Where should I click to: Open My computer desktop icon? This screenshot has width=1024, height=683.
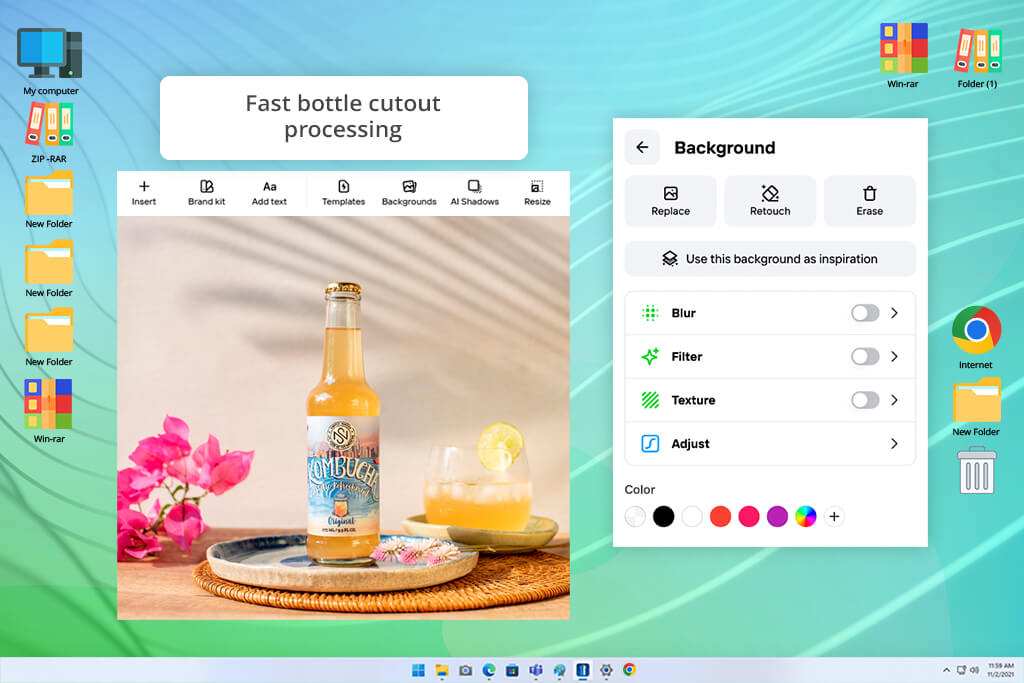click(x=50, y=61)
